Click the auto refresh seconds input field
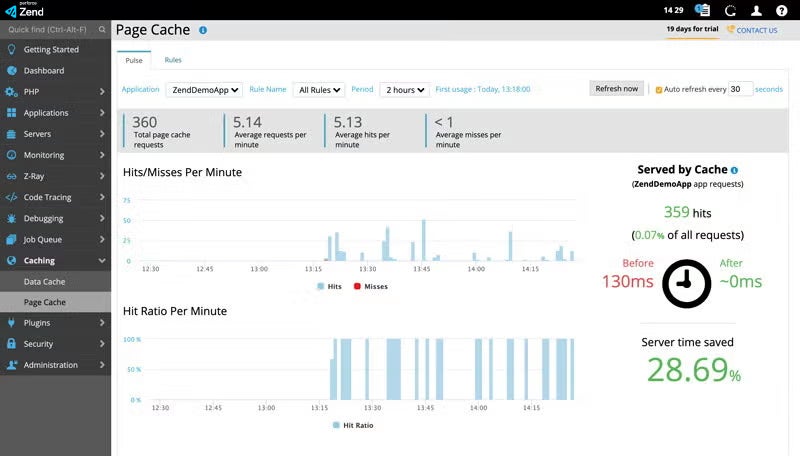Viewport: 800px width, 456px height. pyautogui.click(x=740, y=89)
